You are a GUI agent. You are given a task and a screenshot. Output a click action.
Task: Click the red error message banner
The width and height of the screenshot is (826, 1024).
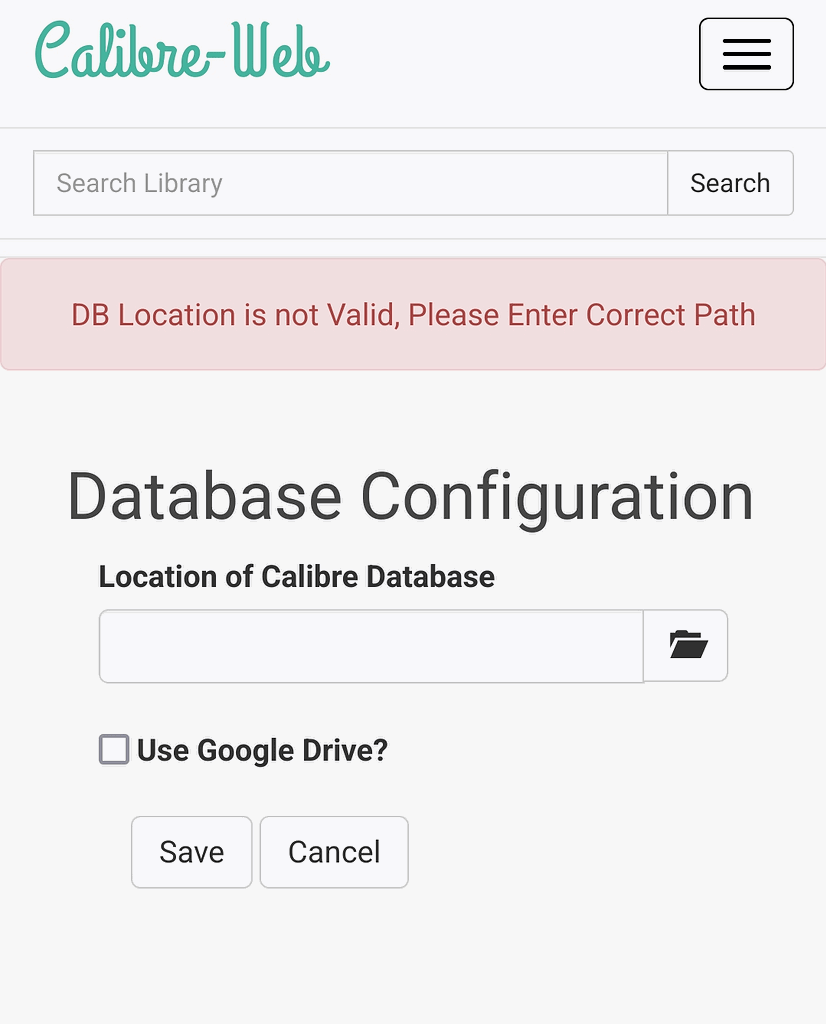(413, 315)
